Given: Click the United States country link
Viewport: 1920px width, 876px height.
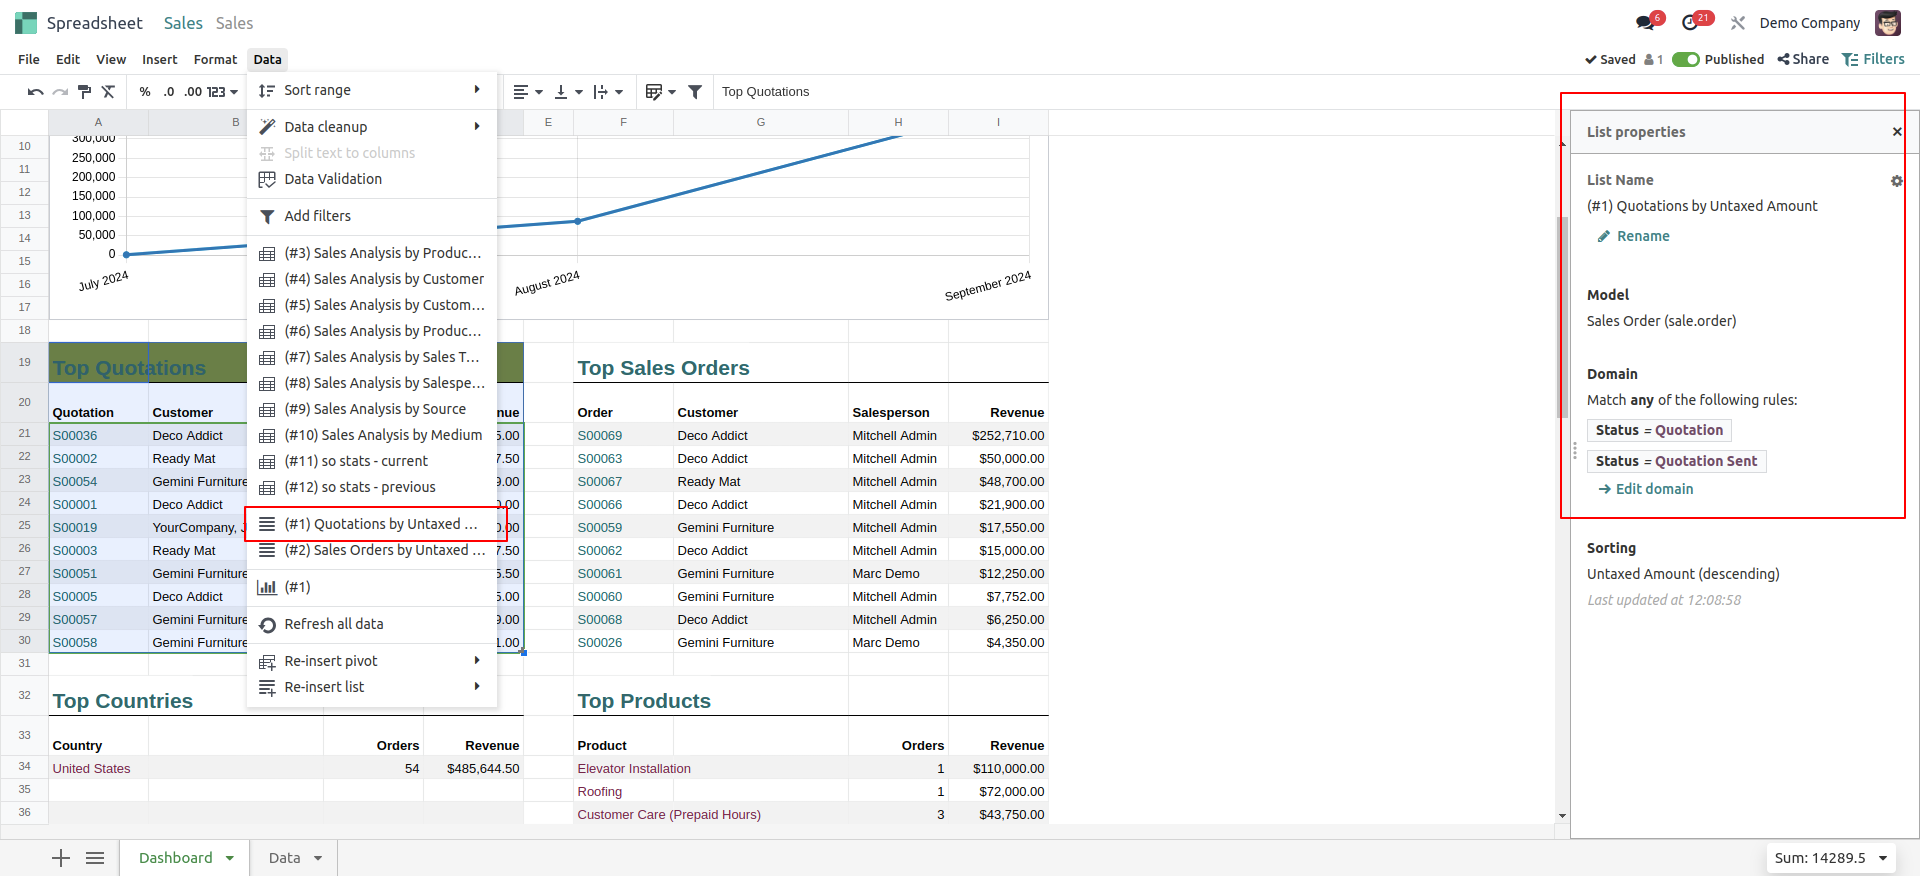Looking at the screenshot, I should click(x=91, y=769).
